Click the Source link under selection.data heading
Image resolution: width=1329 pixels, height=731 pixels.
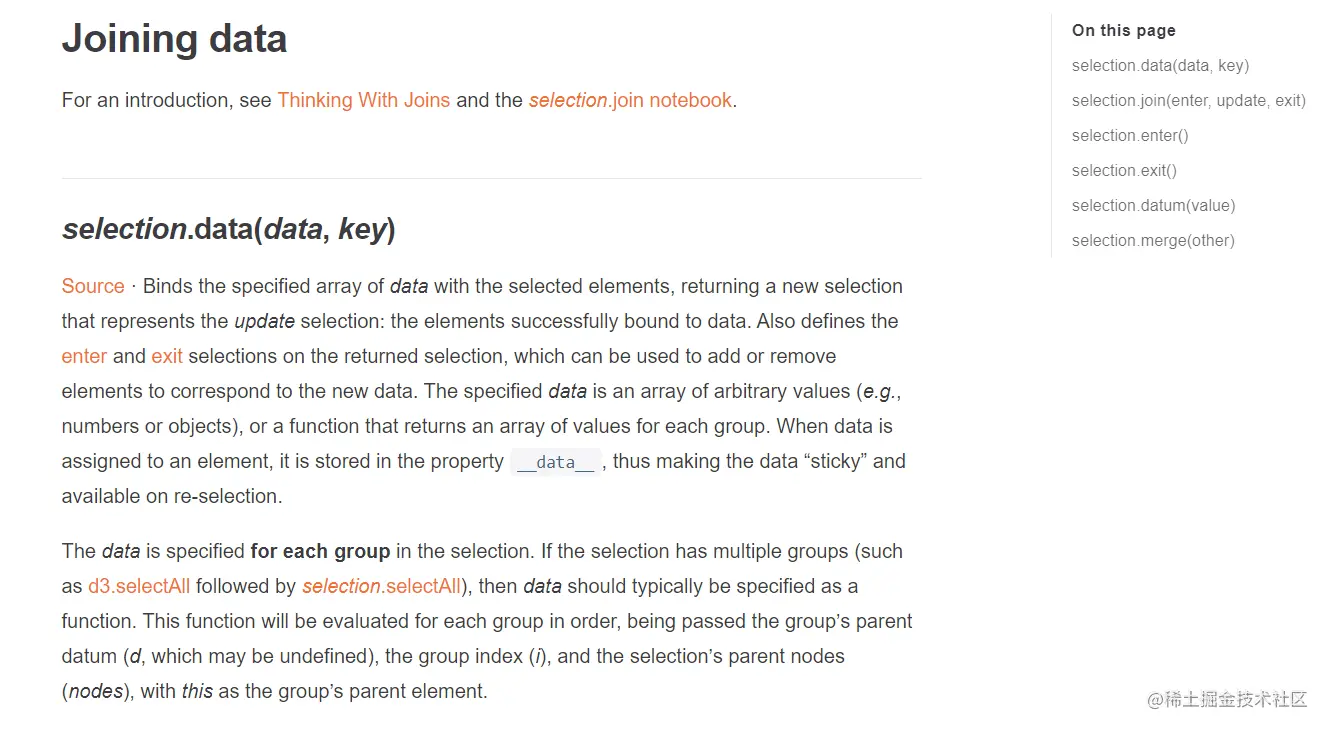92,286
